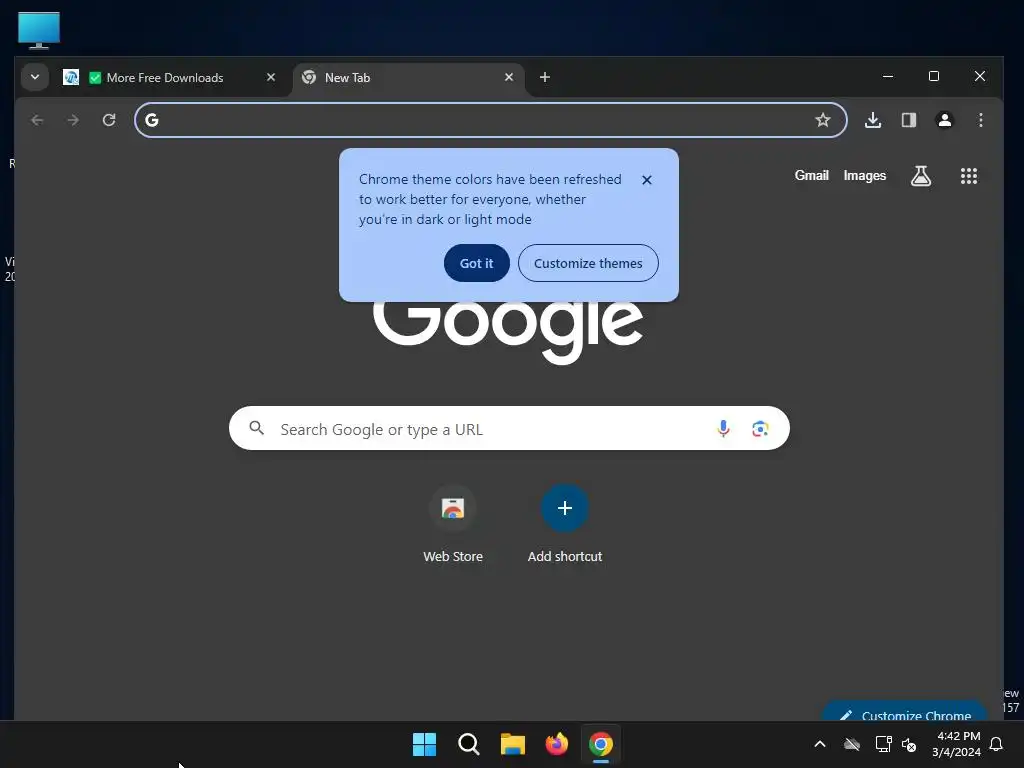The height and width of the screenshot is (768, 1024).
Task: Maximize the Chrome window
Action: pyautogui.click(x=934, y=76)
